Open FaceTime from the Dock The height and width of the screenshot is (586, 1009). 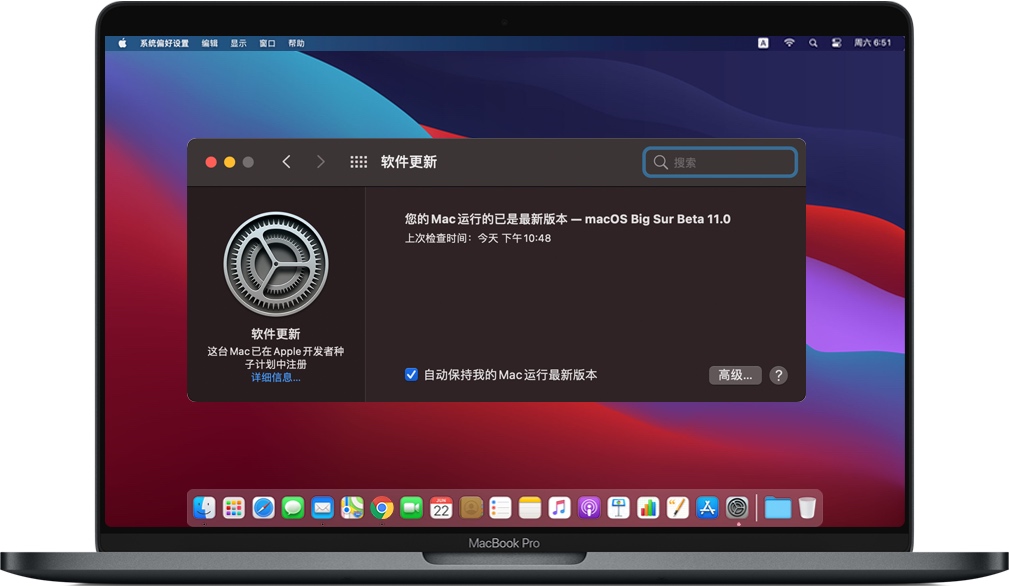point(410,507)
